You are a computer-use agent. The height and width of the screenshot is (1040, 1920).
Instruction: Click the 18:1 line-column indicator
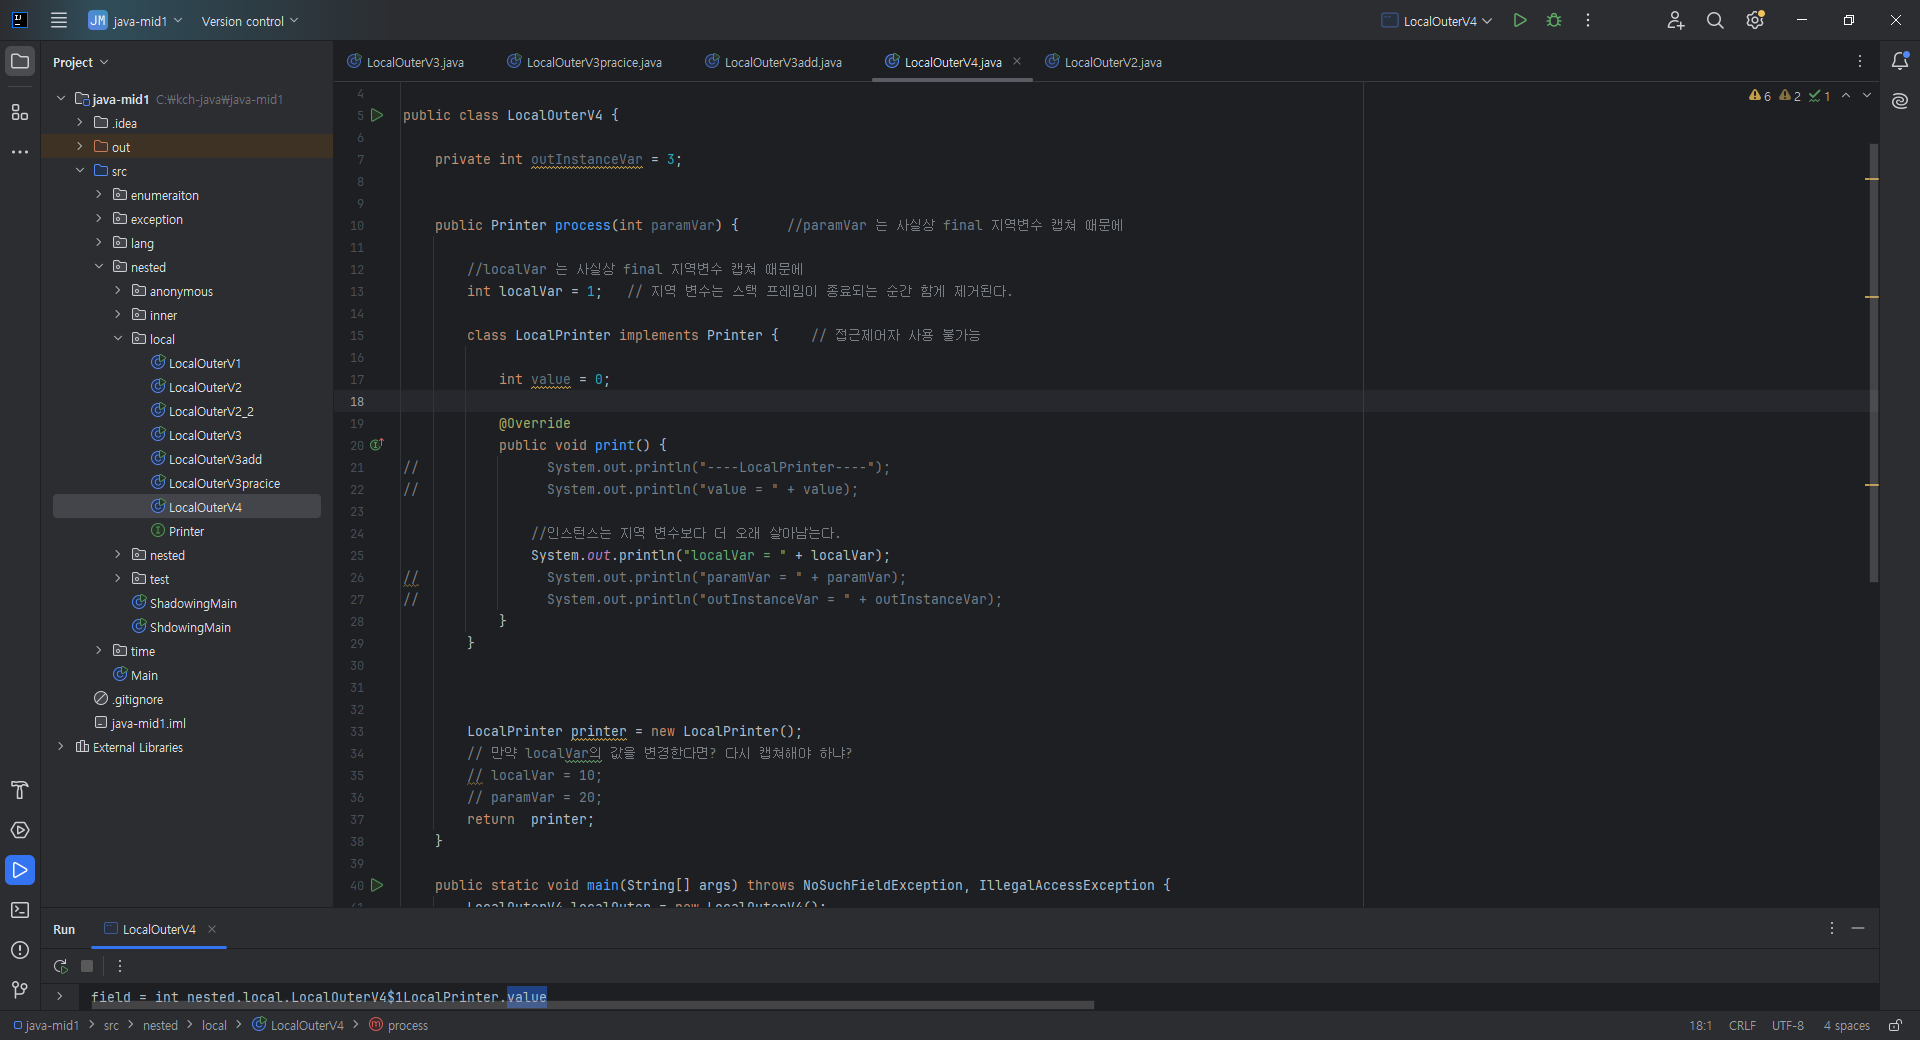pyautogui.click(x=1700, y=1026)
